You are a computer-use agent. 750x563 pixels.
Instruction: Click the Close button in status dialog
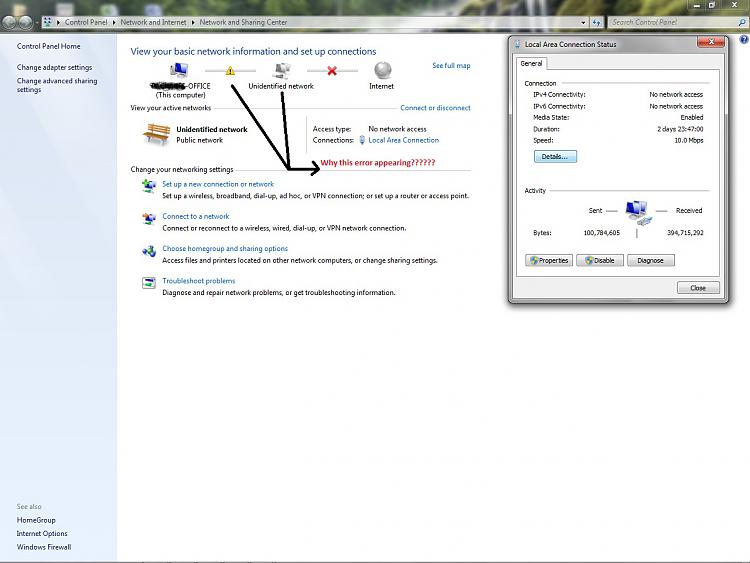click(698, 287)
